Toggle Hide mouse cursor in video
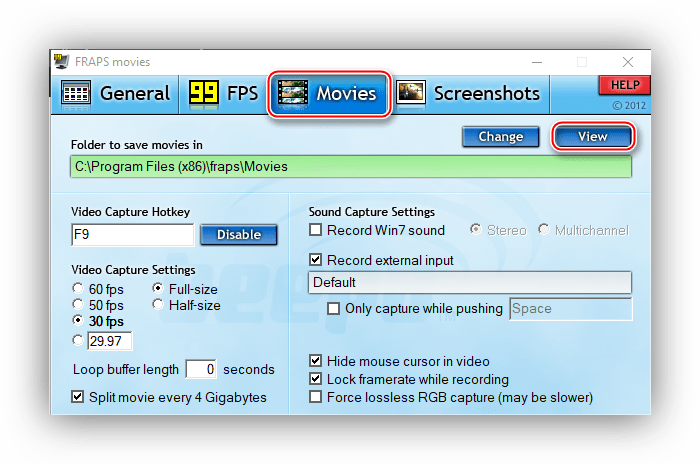This screenshot has height=464, width=700. pos(400,361)
